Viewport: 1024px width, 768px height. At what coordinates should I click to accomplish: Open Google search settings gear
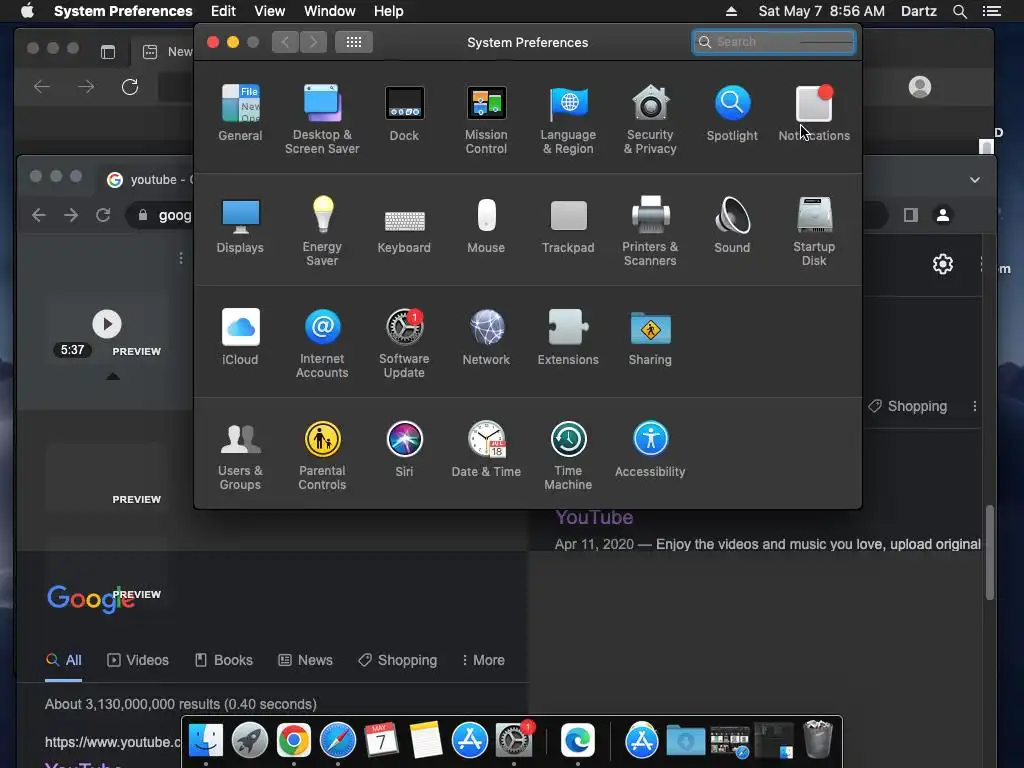coord(943,264)
